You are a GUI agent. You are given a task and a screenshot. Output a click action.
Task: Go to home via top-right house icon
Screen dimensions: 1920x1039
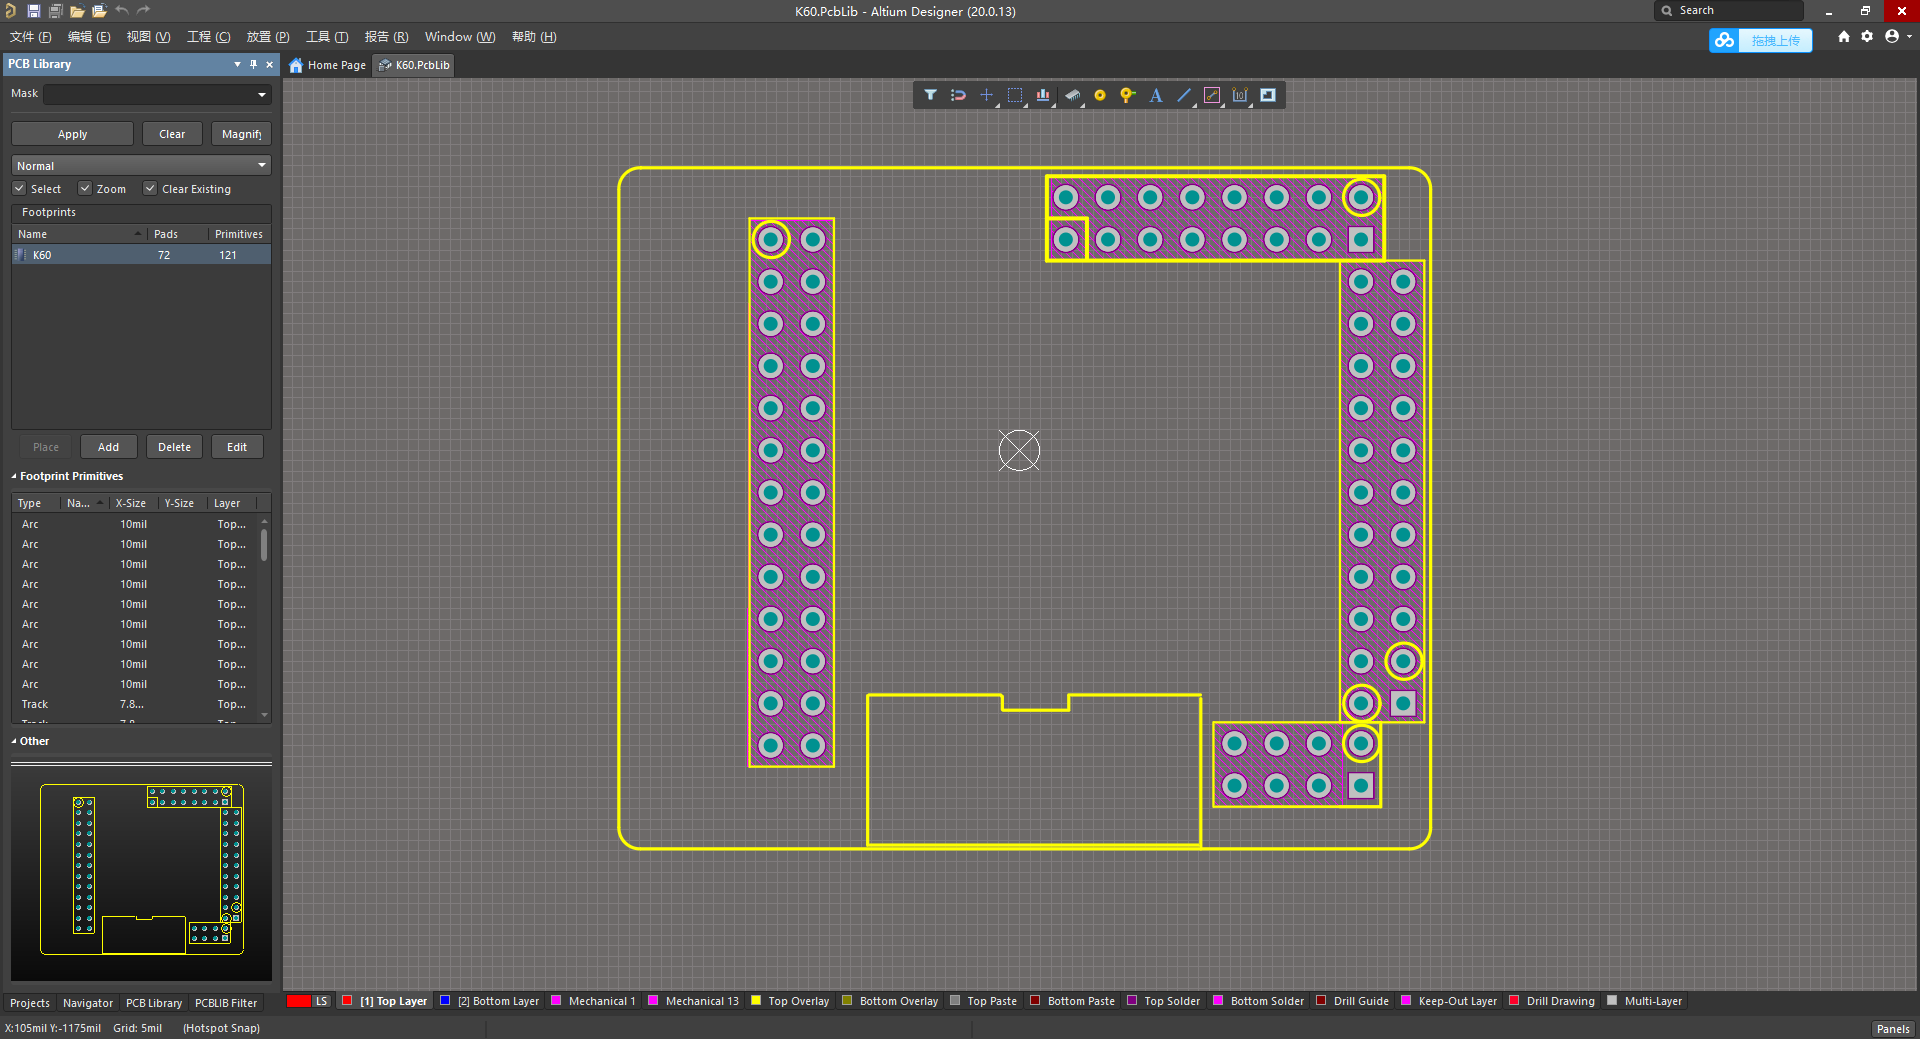1844,37
